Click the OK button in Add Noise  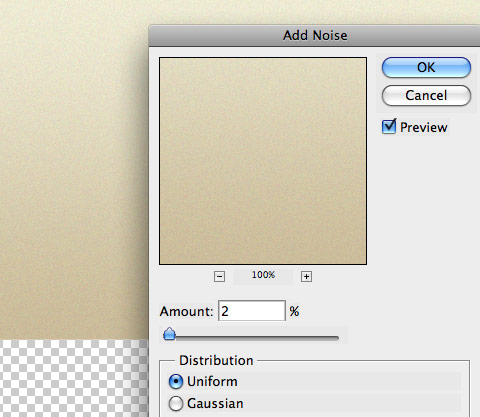click(x=426, y=67)
